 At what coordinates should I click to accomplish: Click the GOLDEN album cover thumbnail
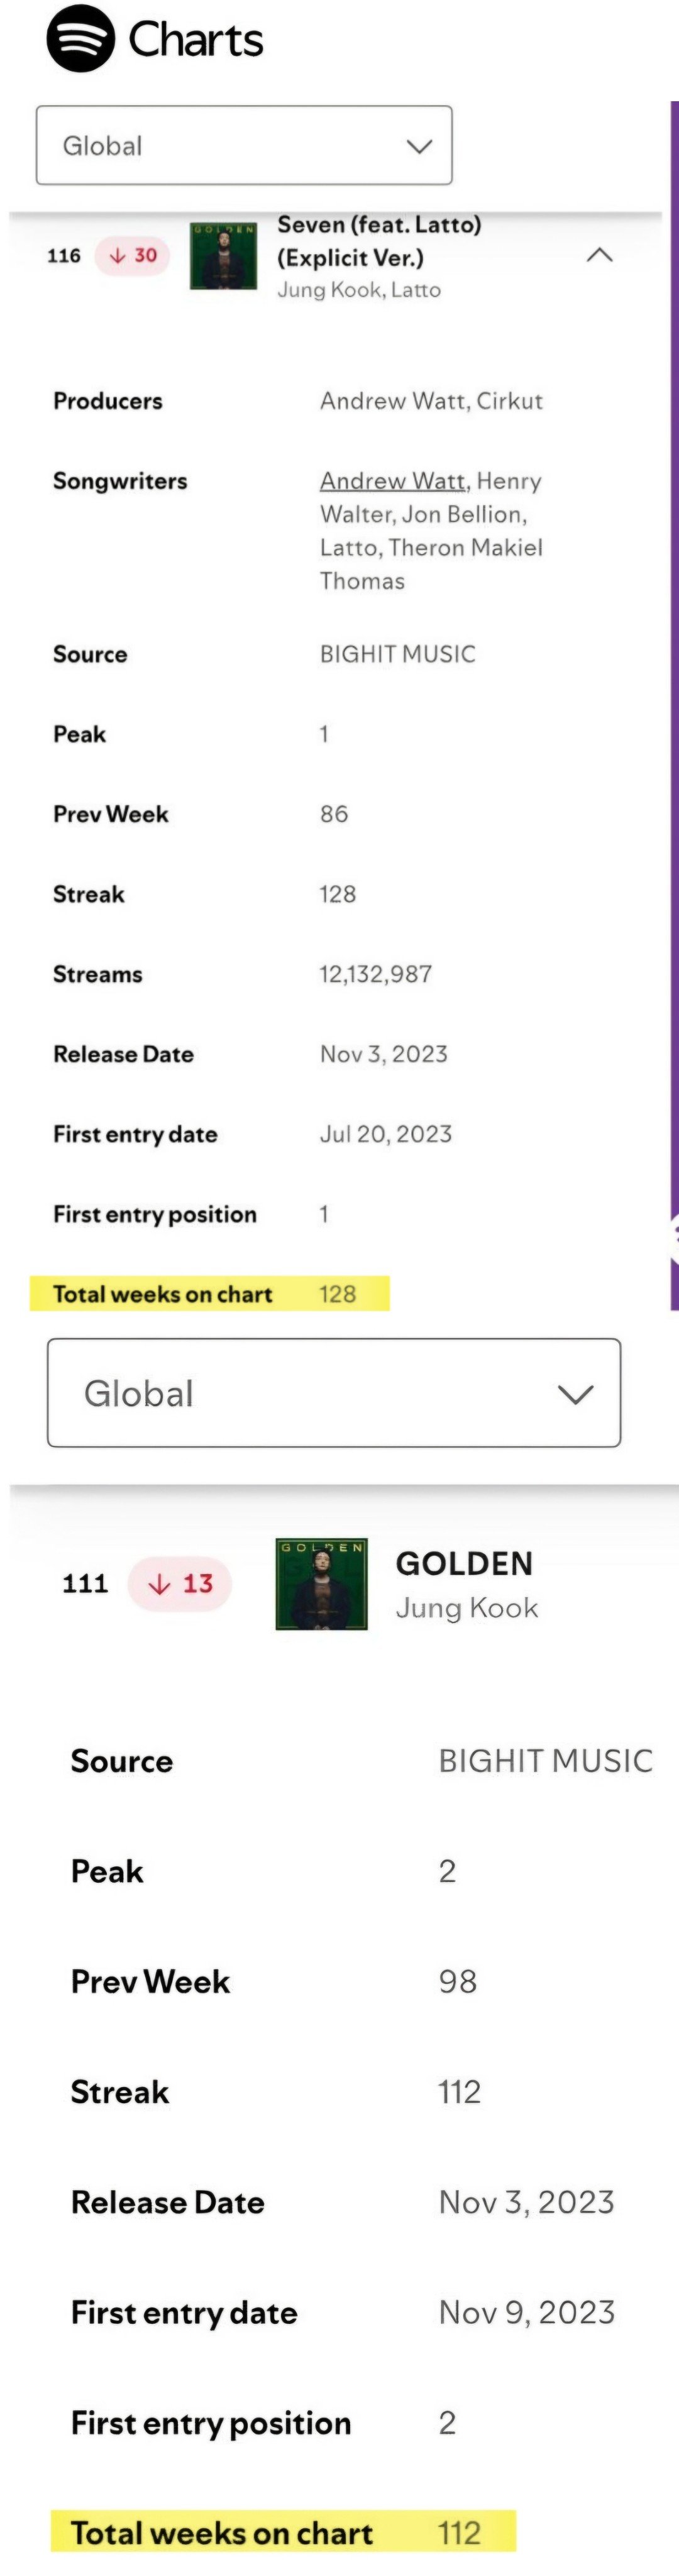point(321,1584)
